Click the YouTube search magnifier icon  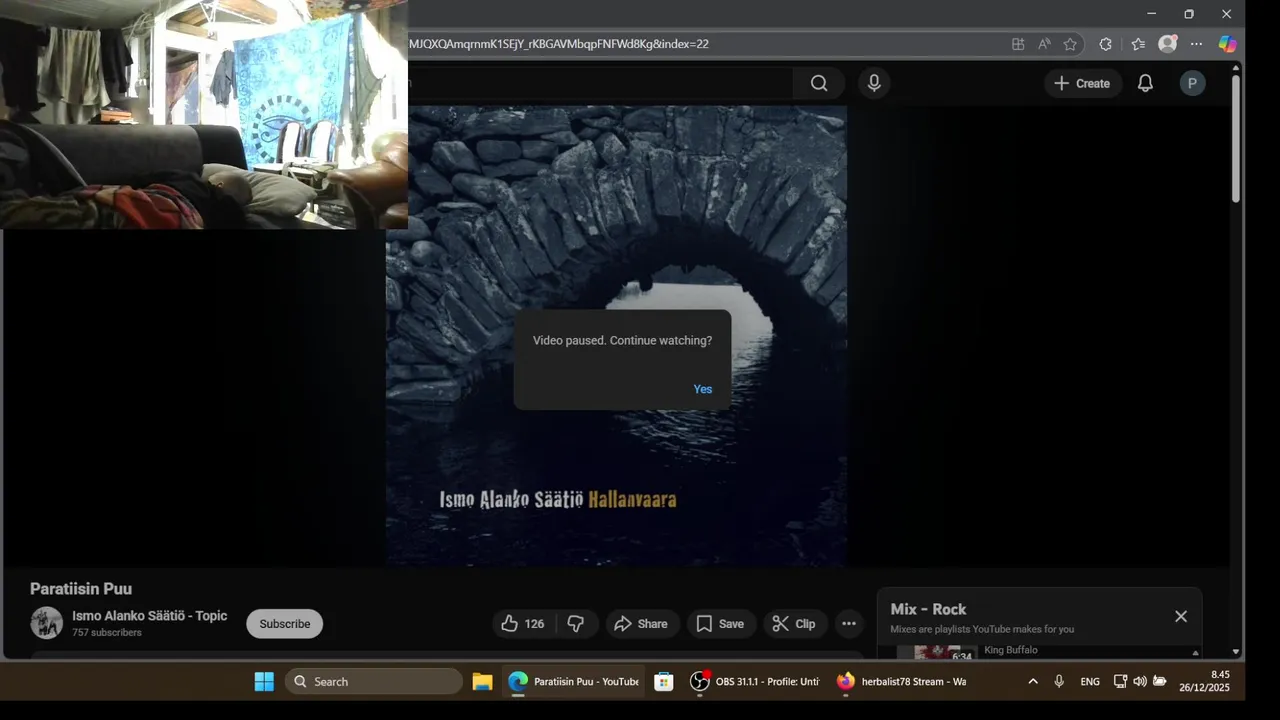pos(819,83)
